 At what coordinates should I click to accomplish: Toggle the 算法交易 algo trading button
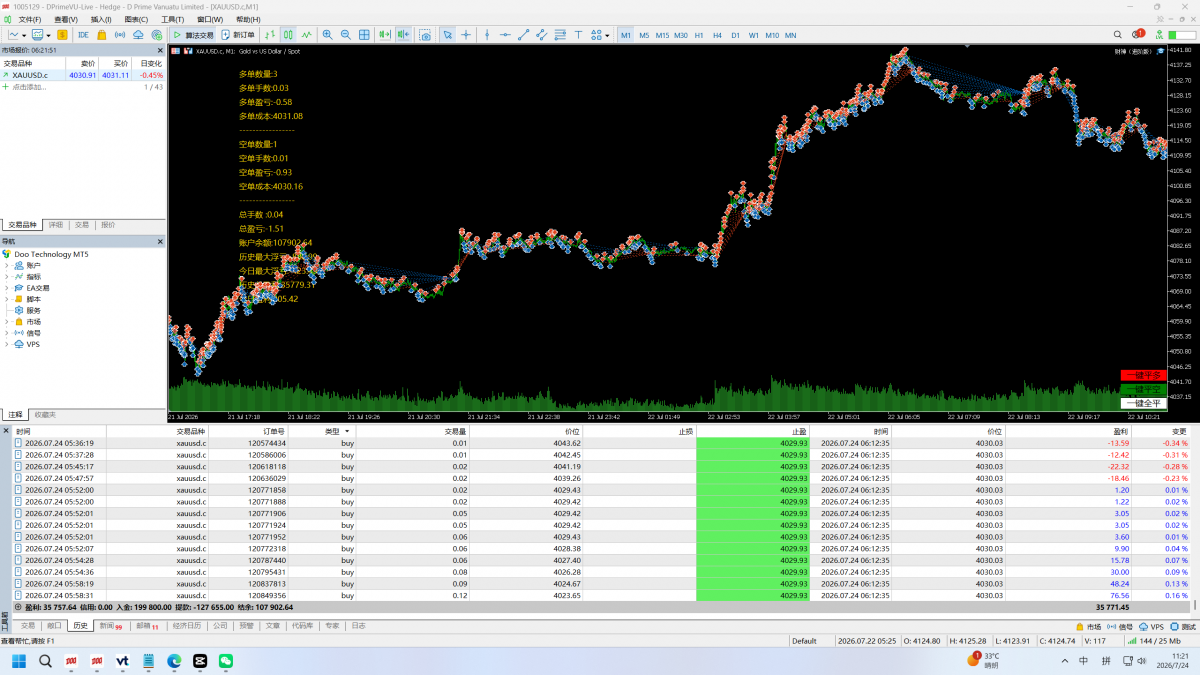(193, 34)
